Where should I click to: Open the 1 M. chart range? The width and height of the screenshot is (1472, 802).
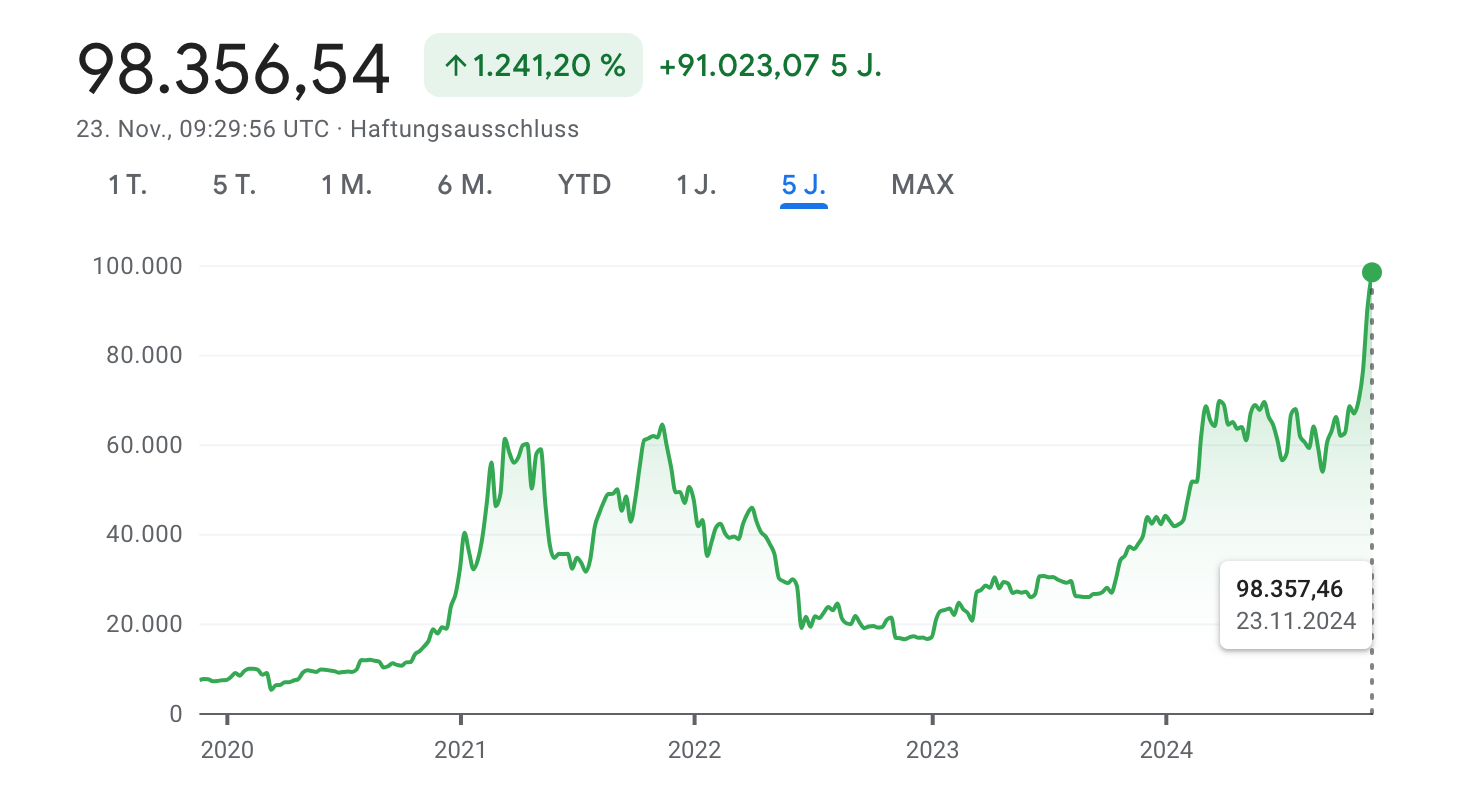click(x=347, y=185)
